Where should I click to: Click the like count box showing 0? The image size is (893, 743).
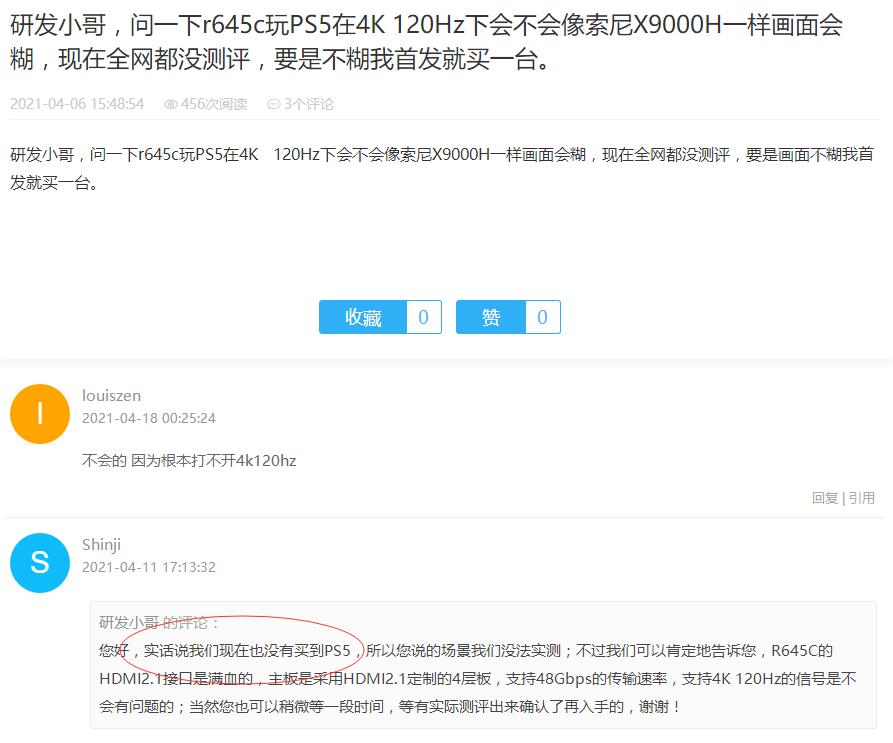tap(543, 317)
